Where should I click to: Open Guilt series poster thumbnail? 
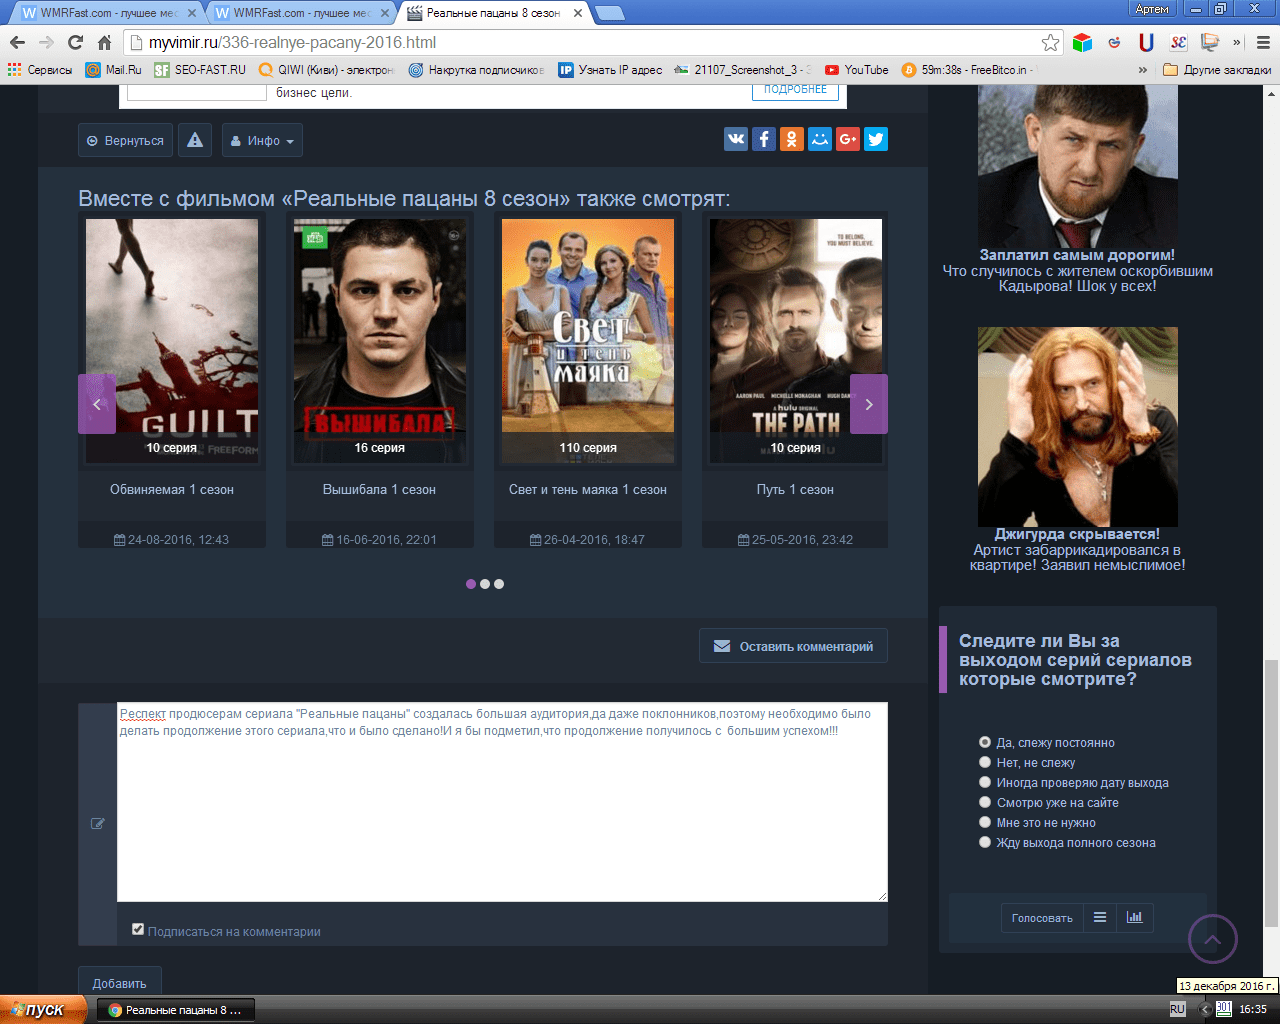pyautogui.click(x=172, y=340)
